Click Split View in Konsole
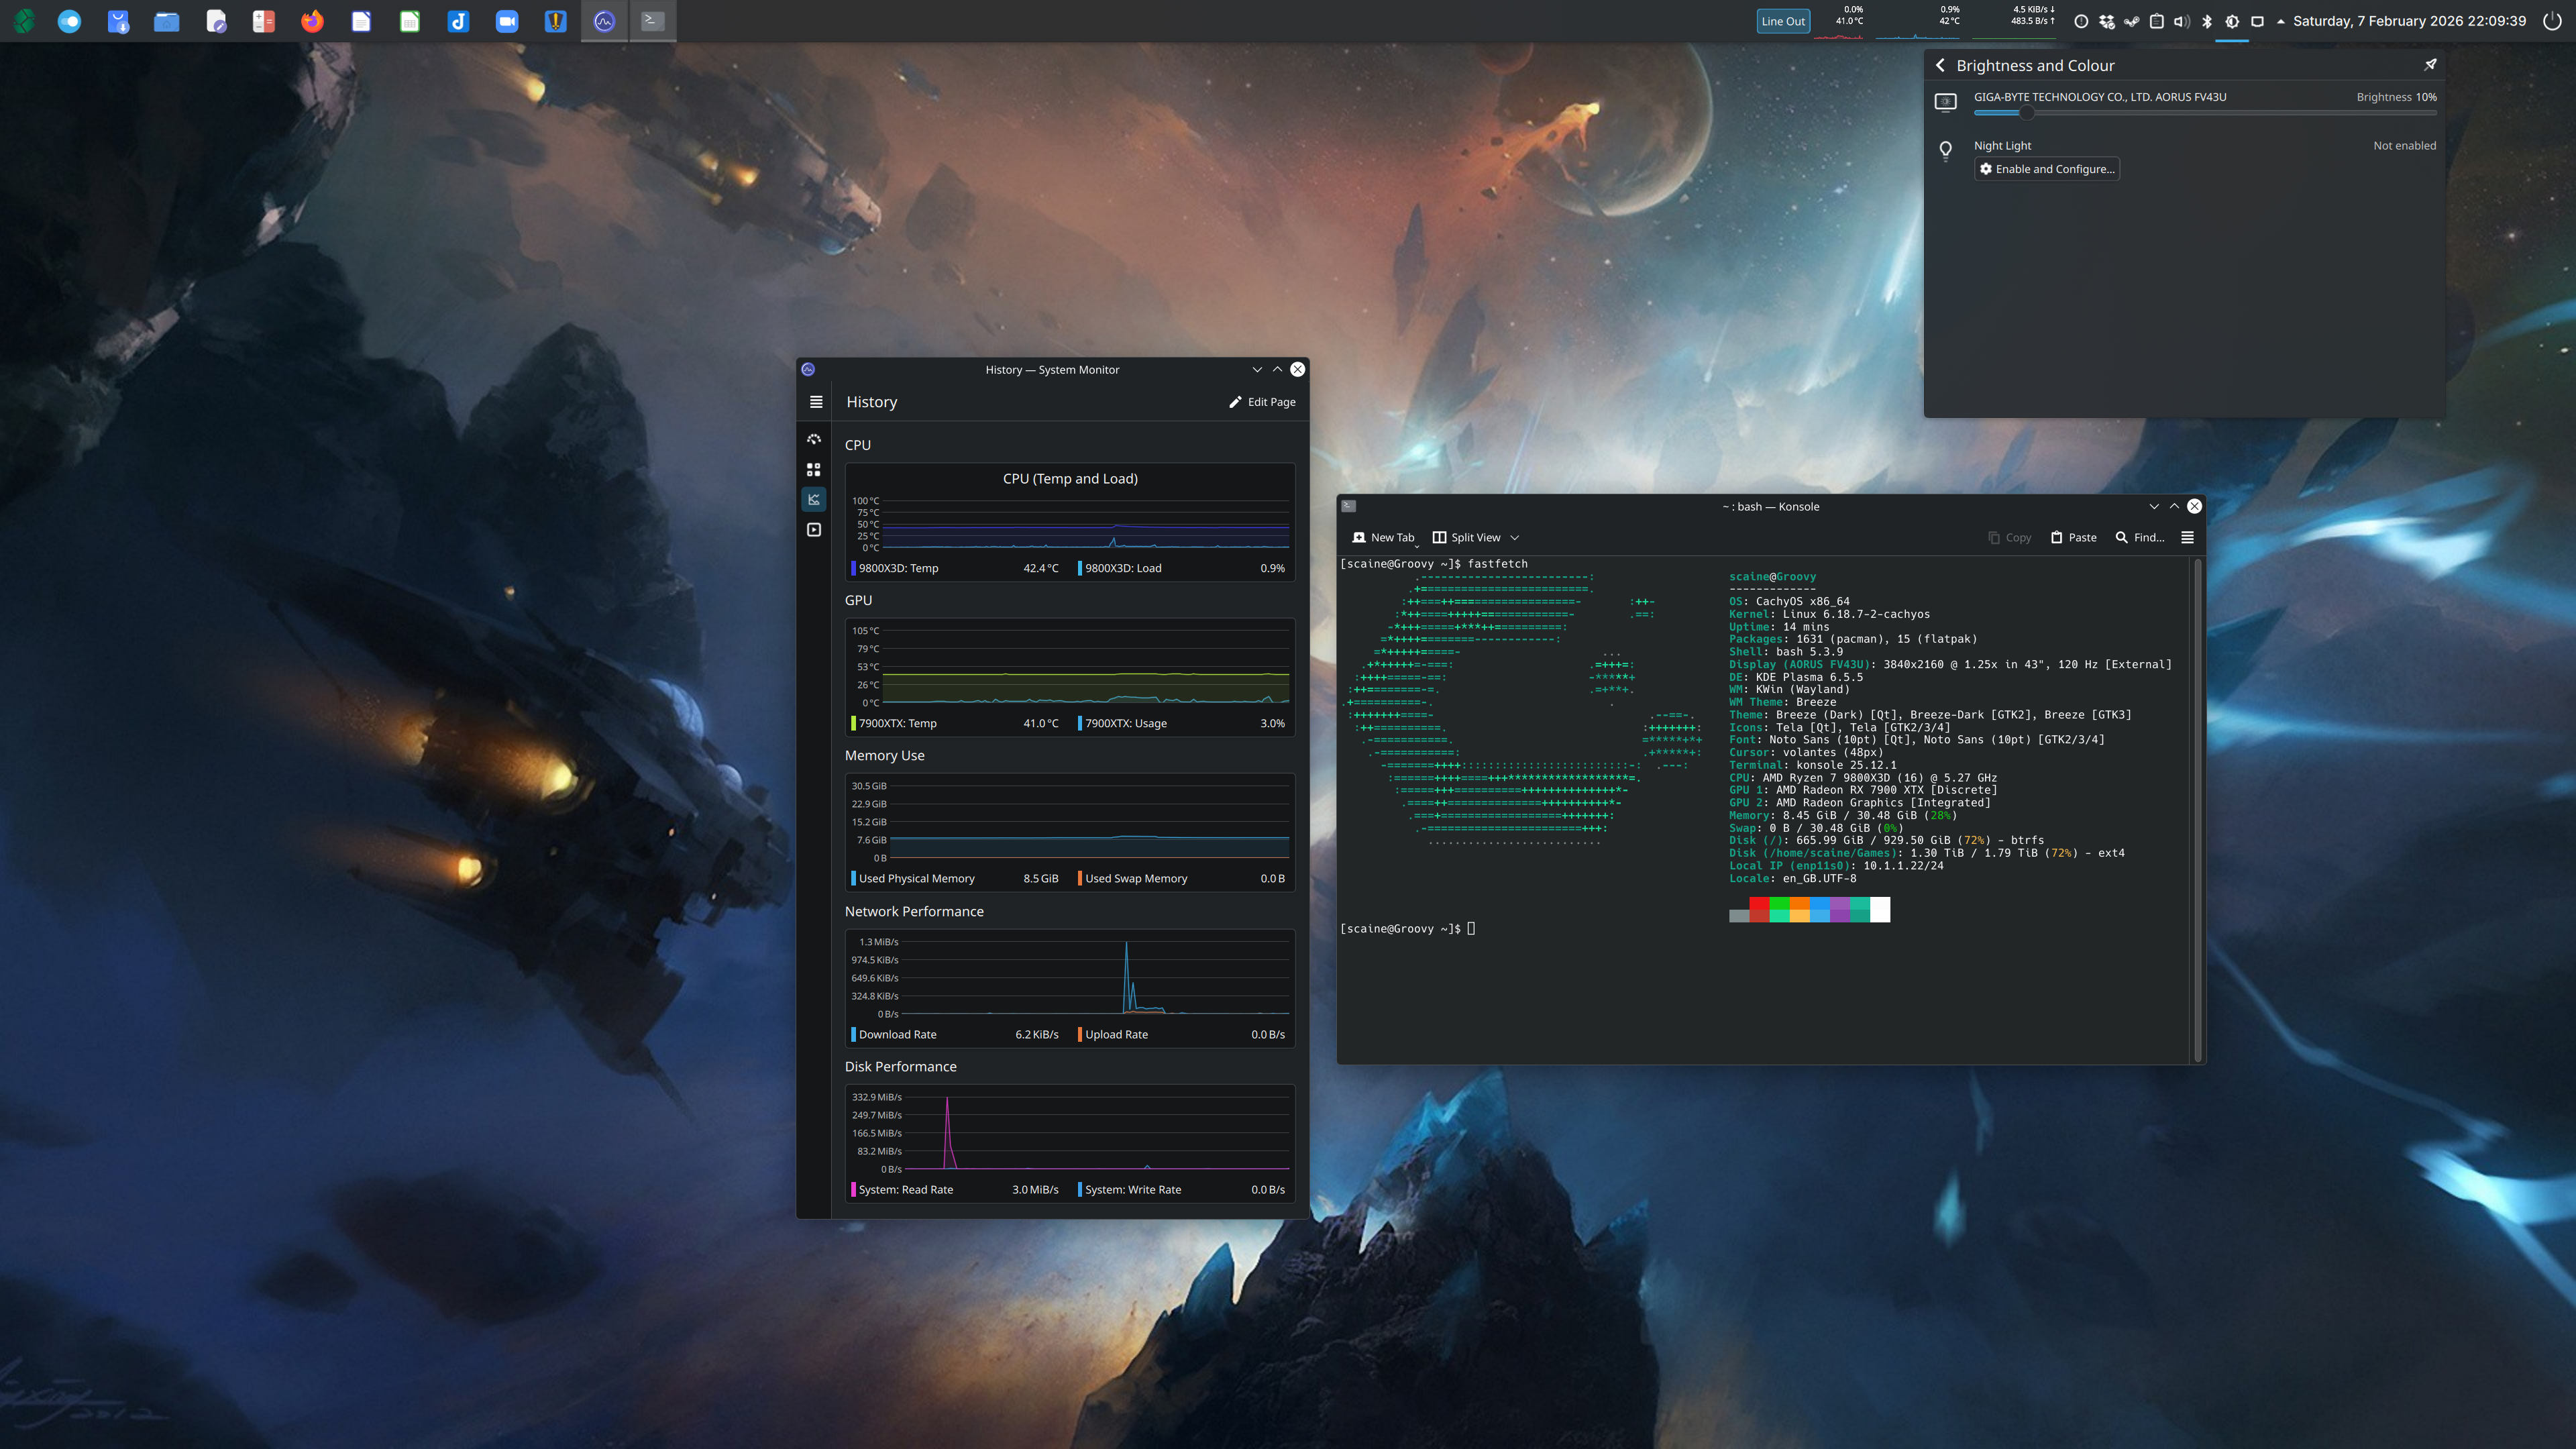Viewport: 2576px width, 1449px height. [x=1466, y=538]
